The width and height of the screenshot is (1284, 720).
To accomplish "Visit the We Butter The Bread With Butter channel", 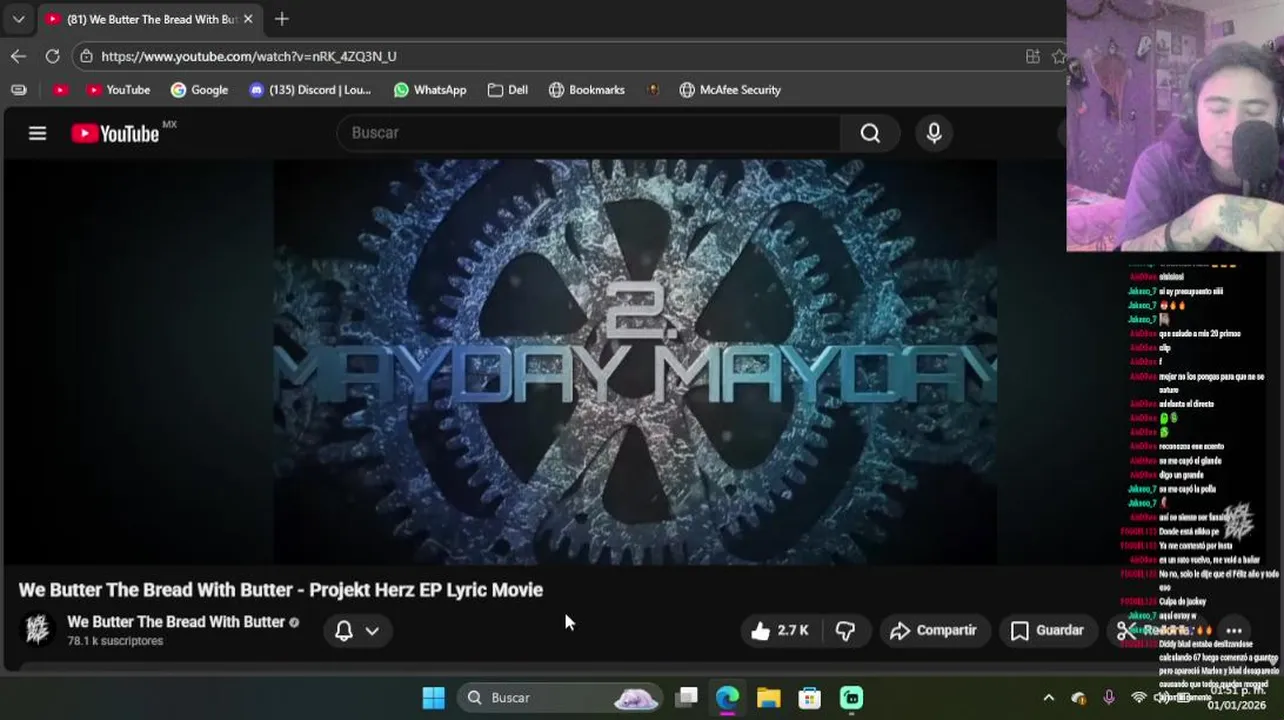I will 176,622.
